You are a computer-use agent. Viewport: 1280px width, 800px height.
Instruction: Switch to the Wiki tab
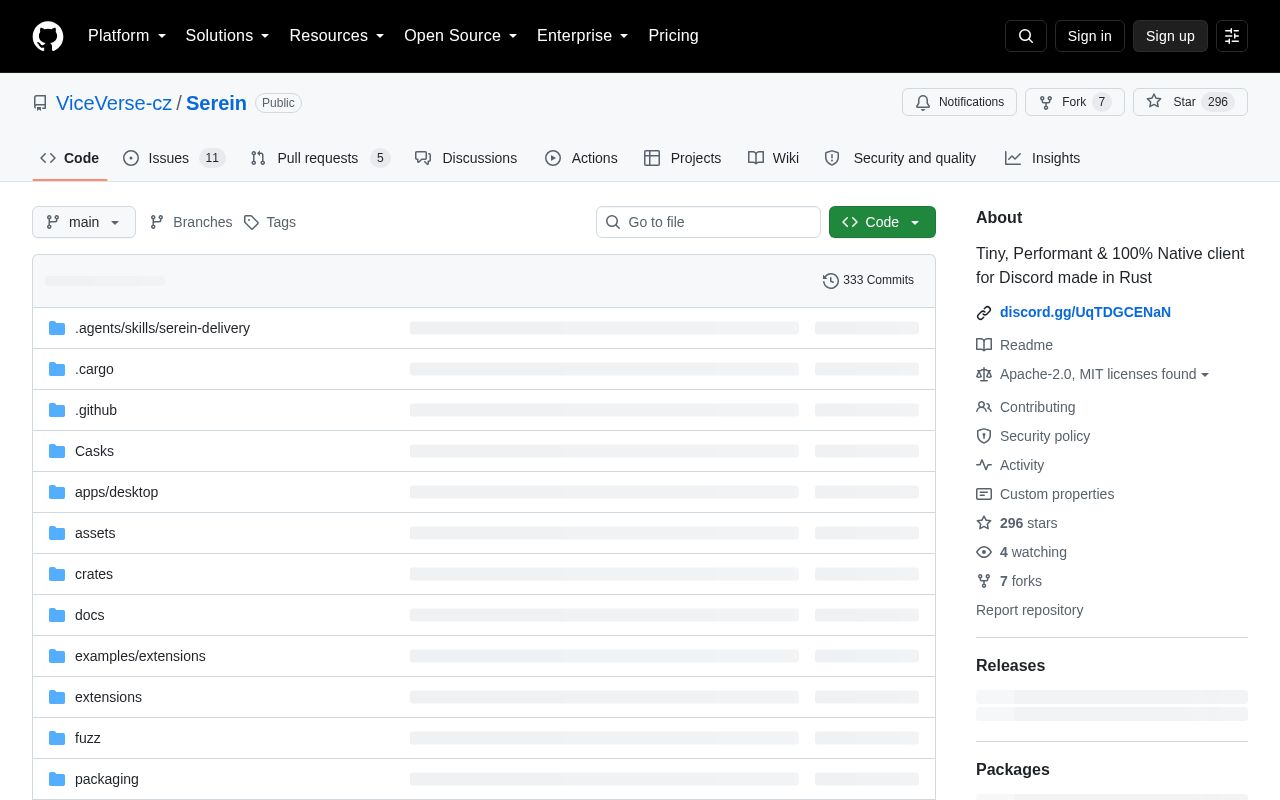click(x=773, y=158)
